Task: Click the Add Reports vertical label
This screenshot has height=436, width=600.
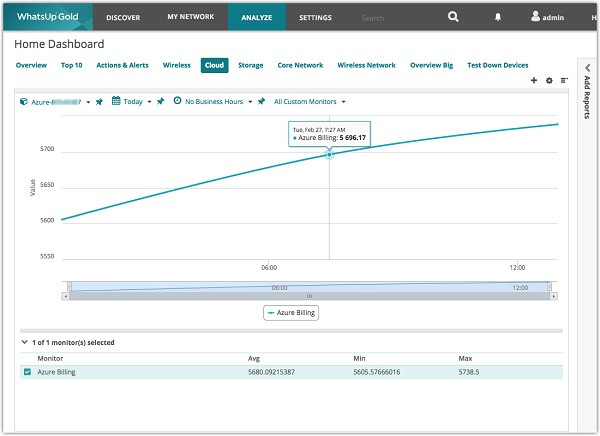Action: click(x=587, y=97)
